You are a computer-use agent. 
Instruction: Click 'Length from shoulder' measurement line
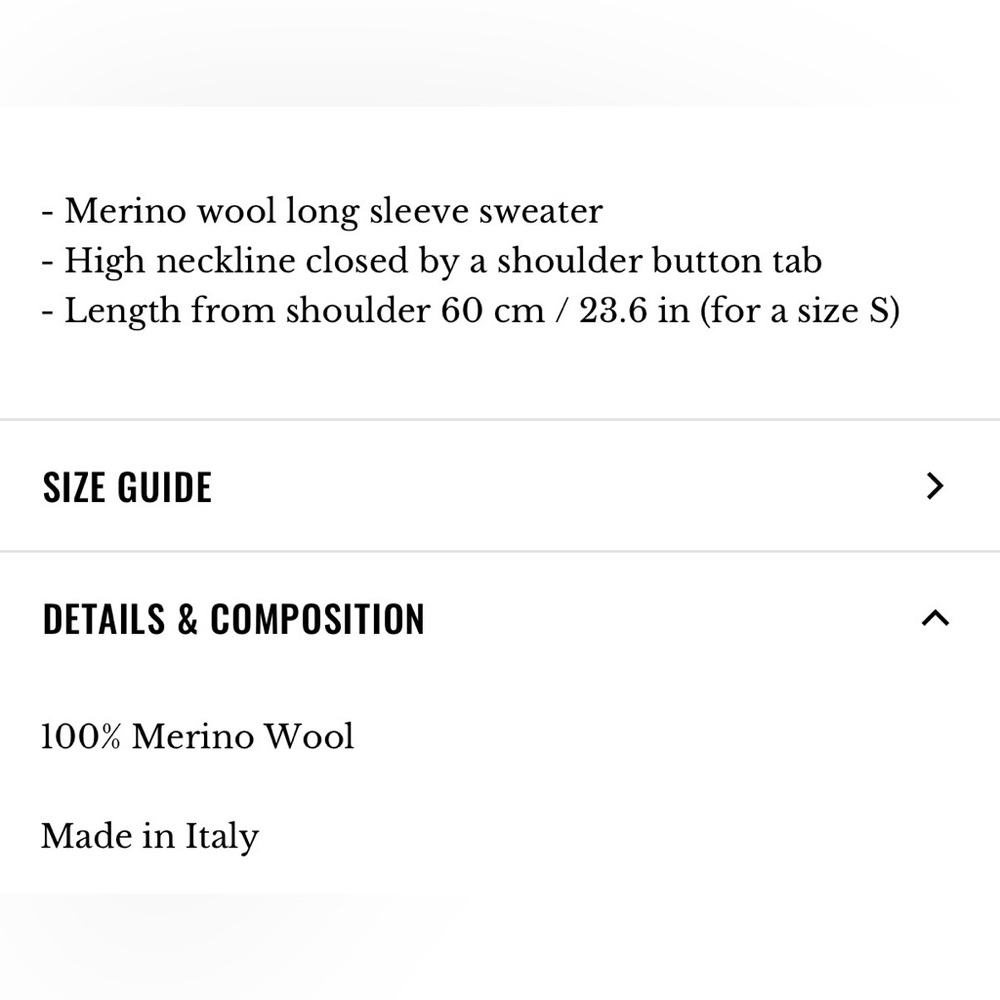click(471, 311)
